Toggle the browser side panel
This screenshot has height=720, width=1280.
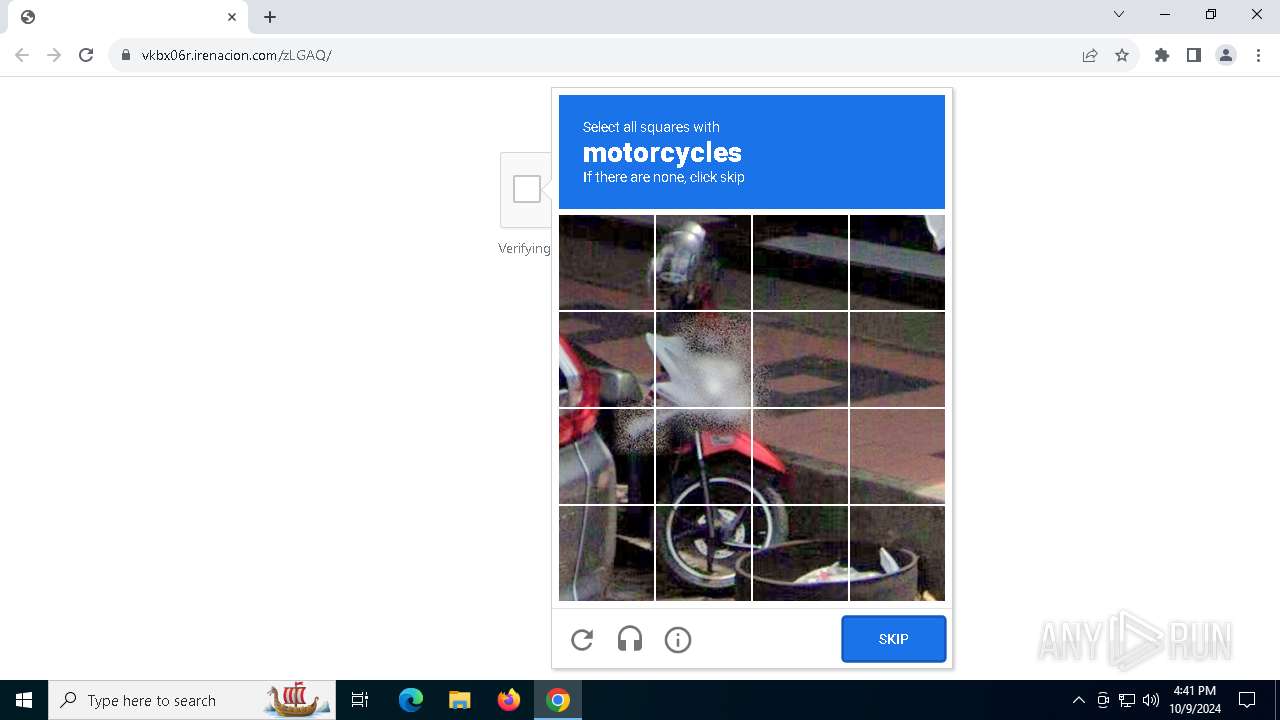tap(1194, 55)
